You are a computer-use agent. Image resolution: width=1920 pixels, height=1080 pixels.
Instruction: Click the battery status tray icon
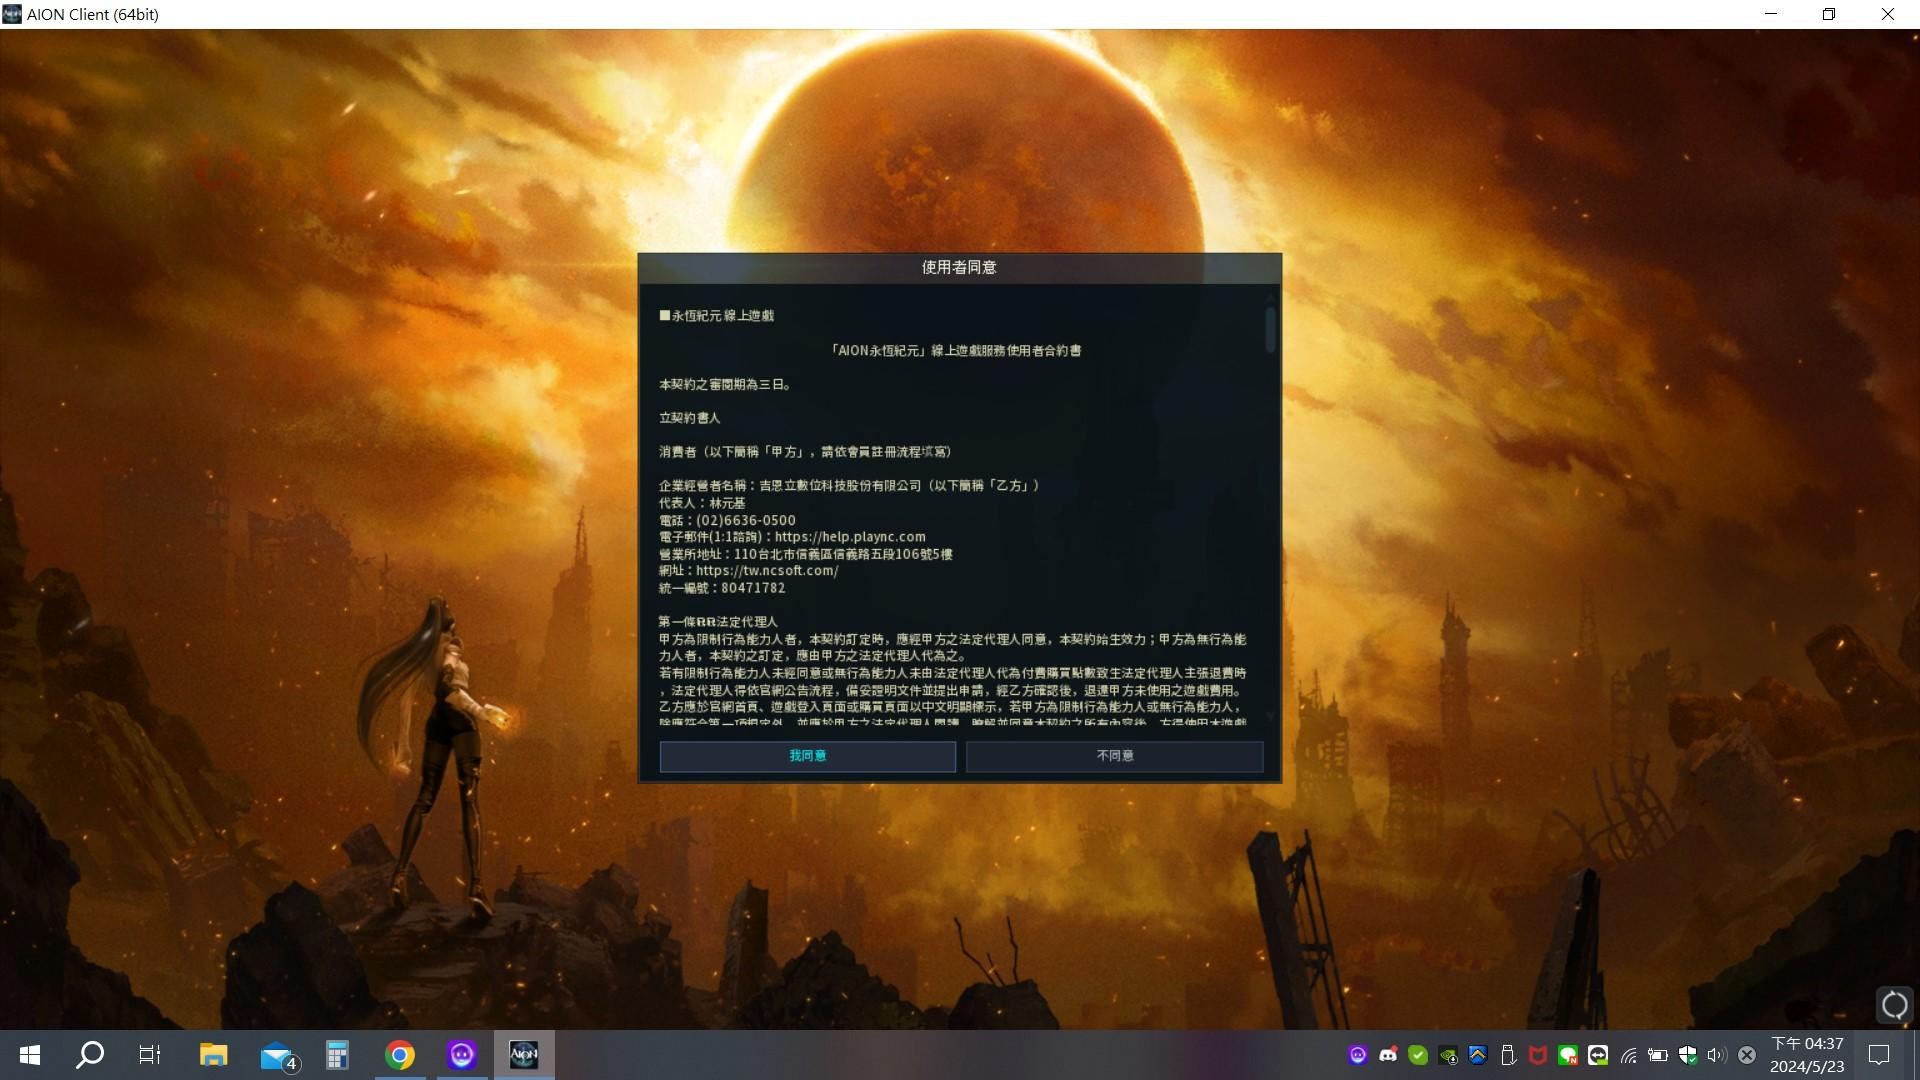(x=1658, y=1055)
